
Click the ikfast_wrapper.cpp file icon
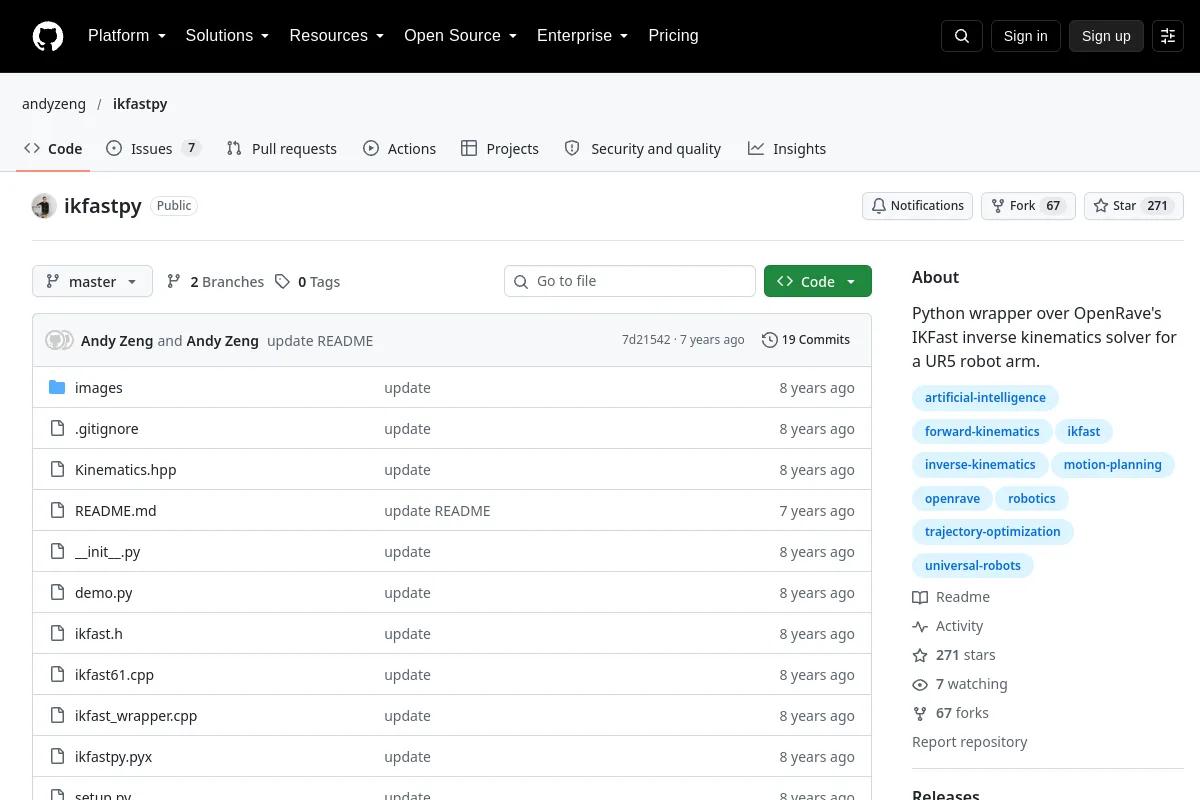point(57,716)
